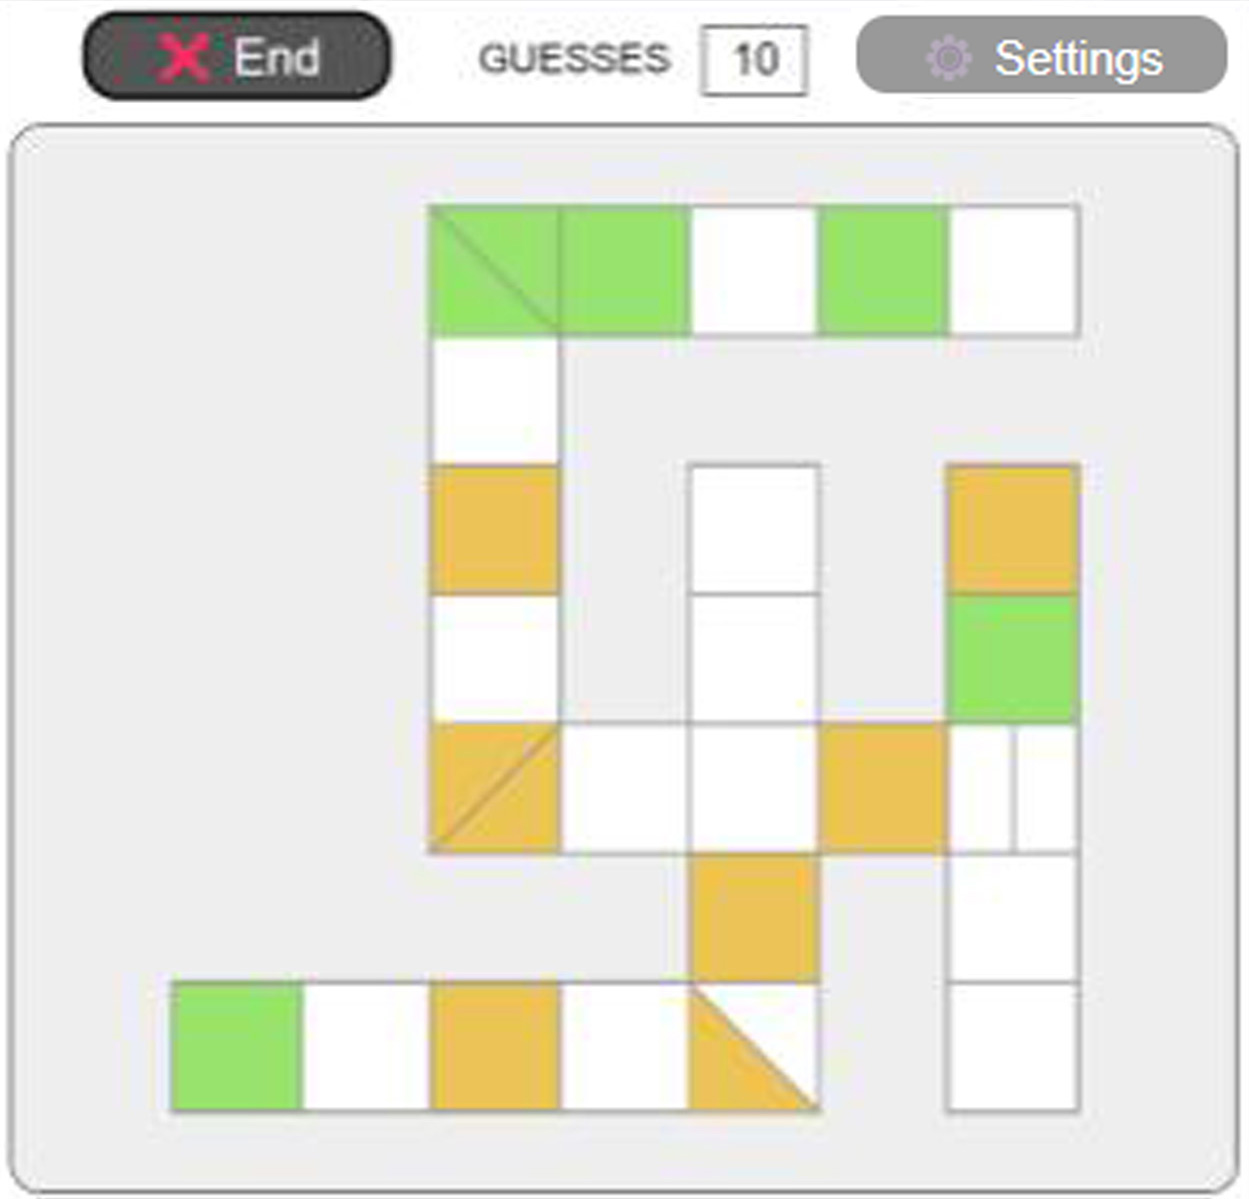Select the orange tile directly above the half-orange tile

[x=754, y=918]
